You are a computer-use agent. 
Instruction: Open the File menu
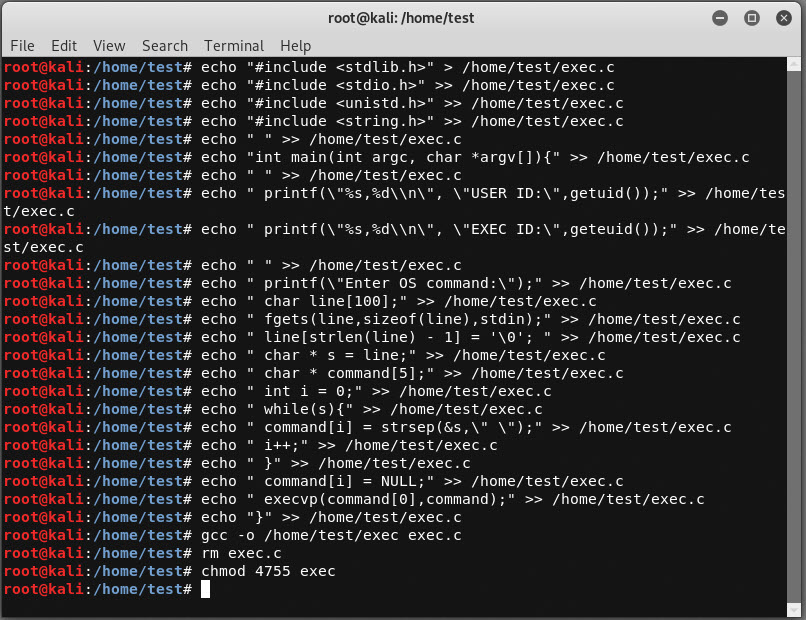tap(22, 46)
